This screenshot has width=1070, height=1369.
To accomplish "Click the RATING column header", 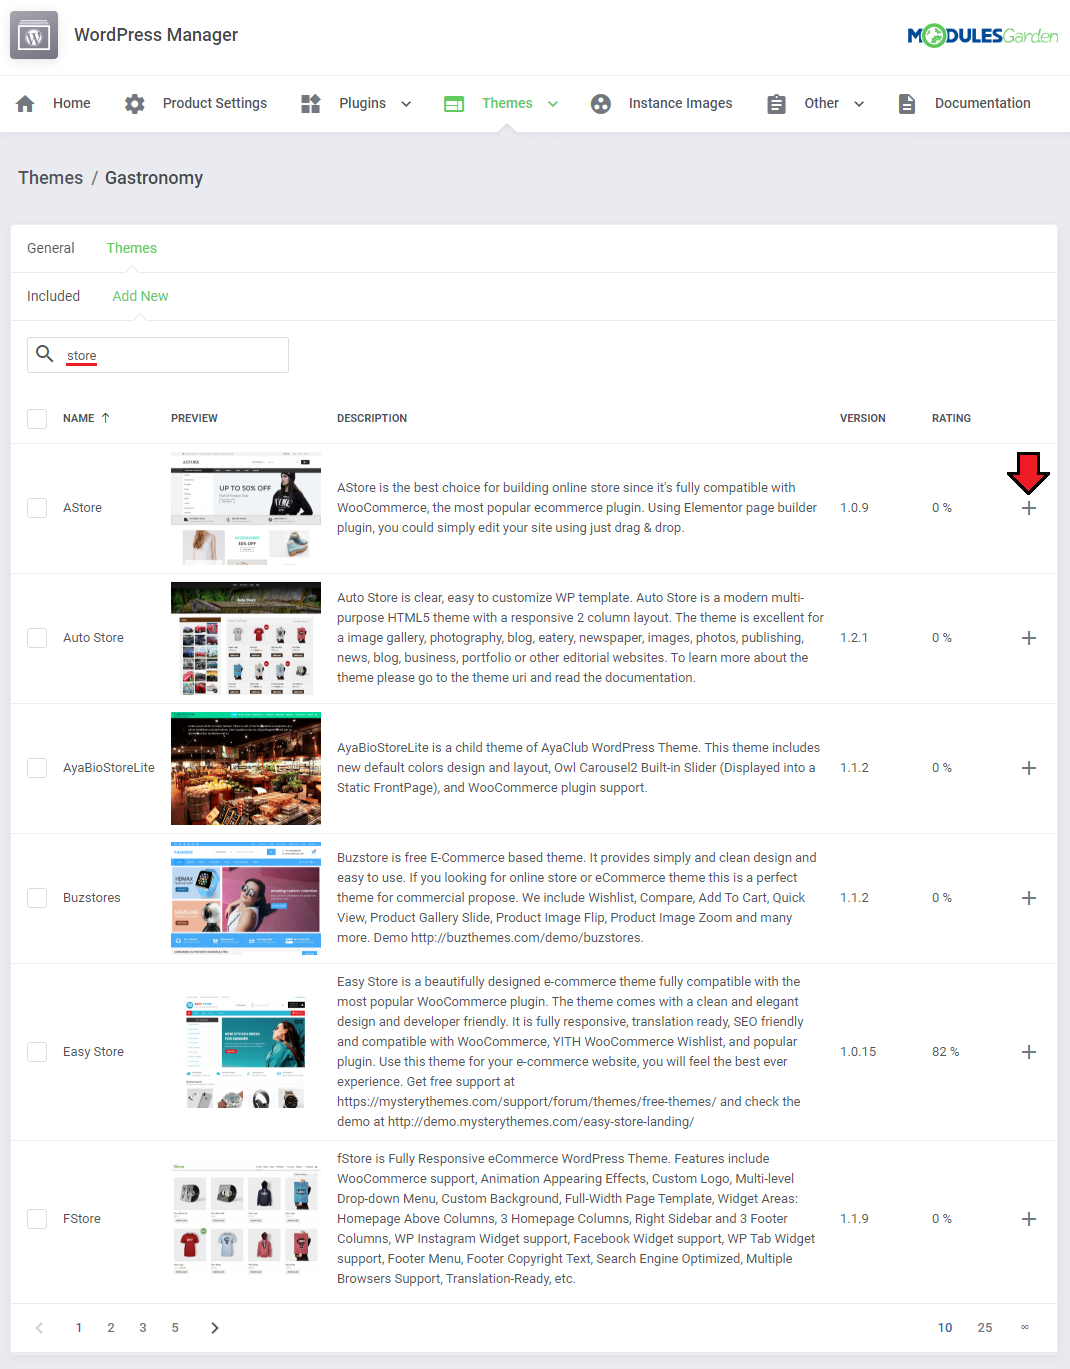I will point(952,419).
